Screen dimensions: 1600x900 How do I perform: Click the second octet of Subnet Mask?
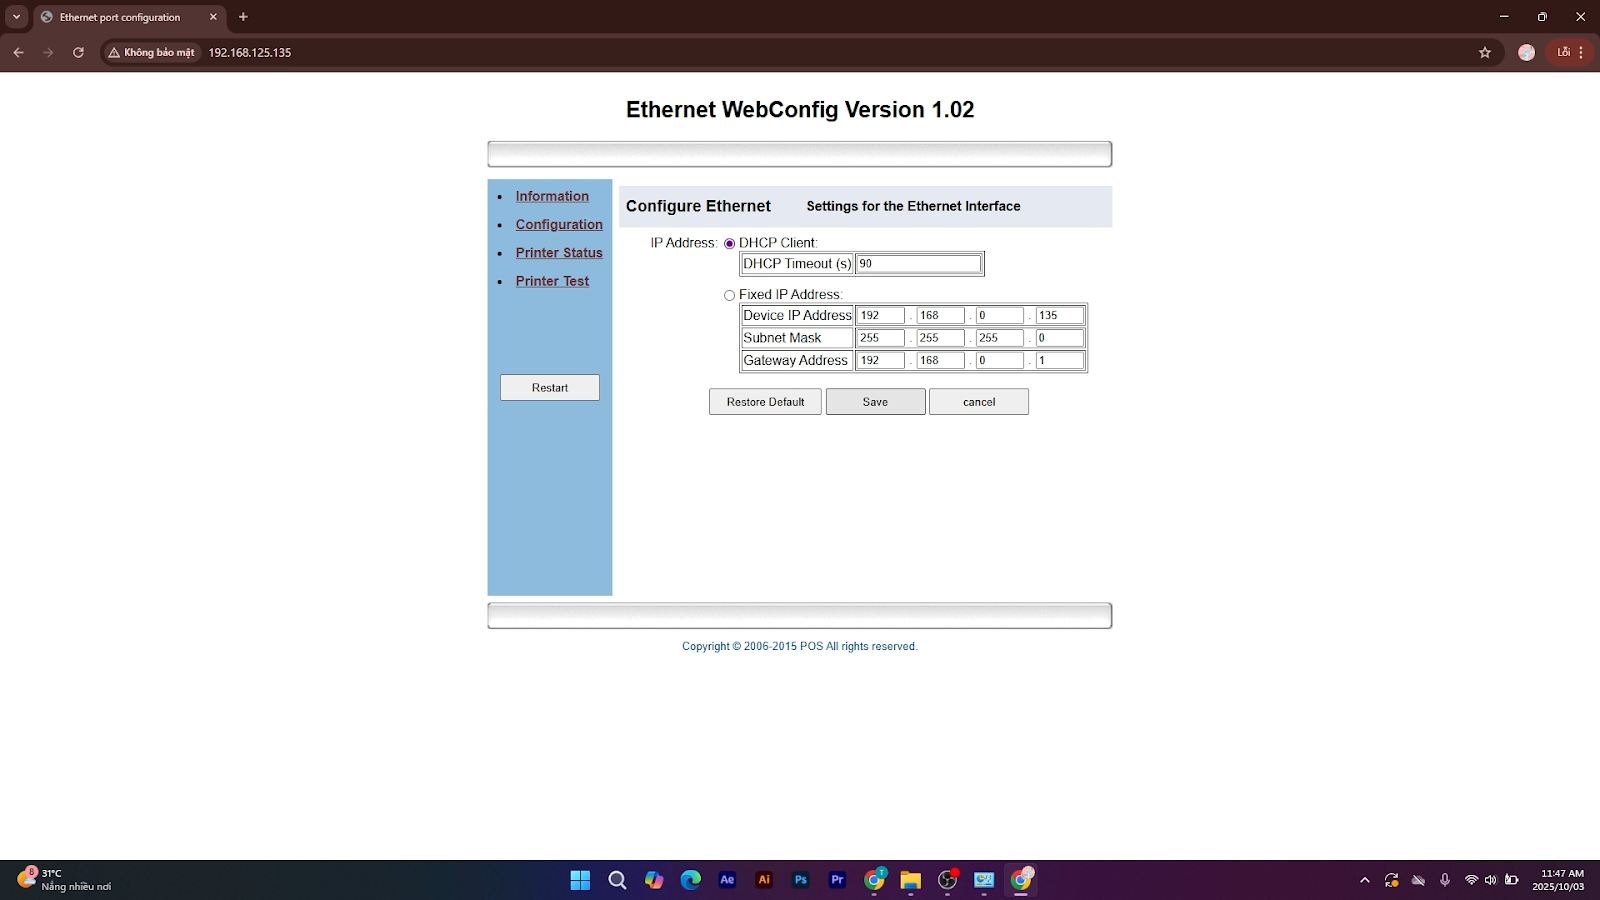click(940, 338)
